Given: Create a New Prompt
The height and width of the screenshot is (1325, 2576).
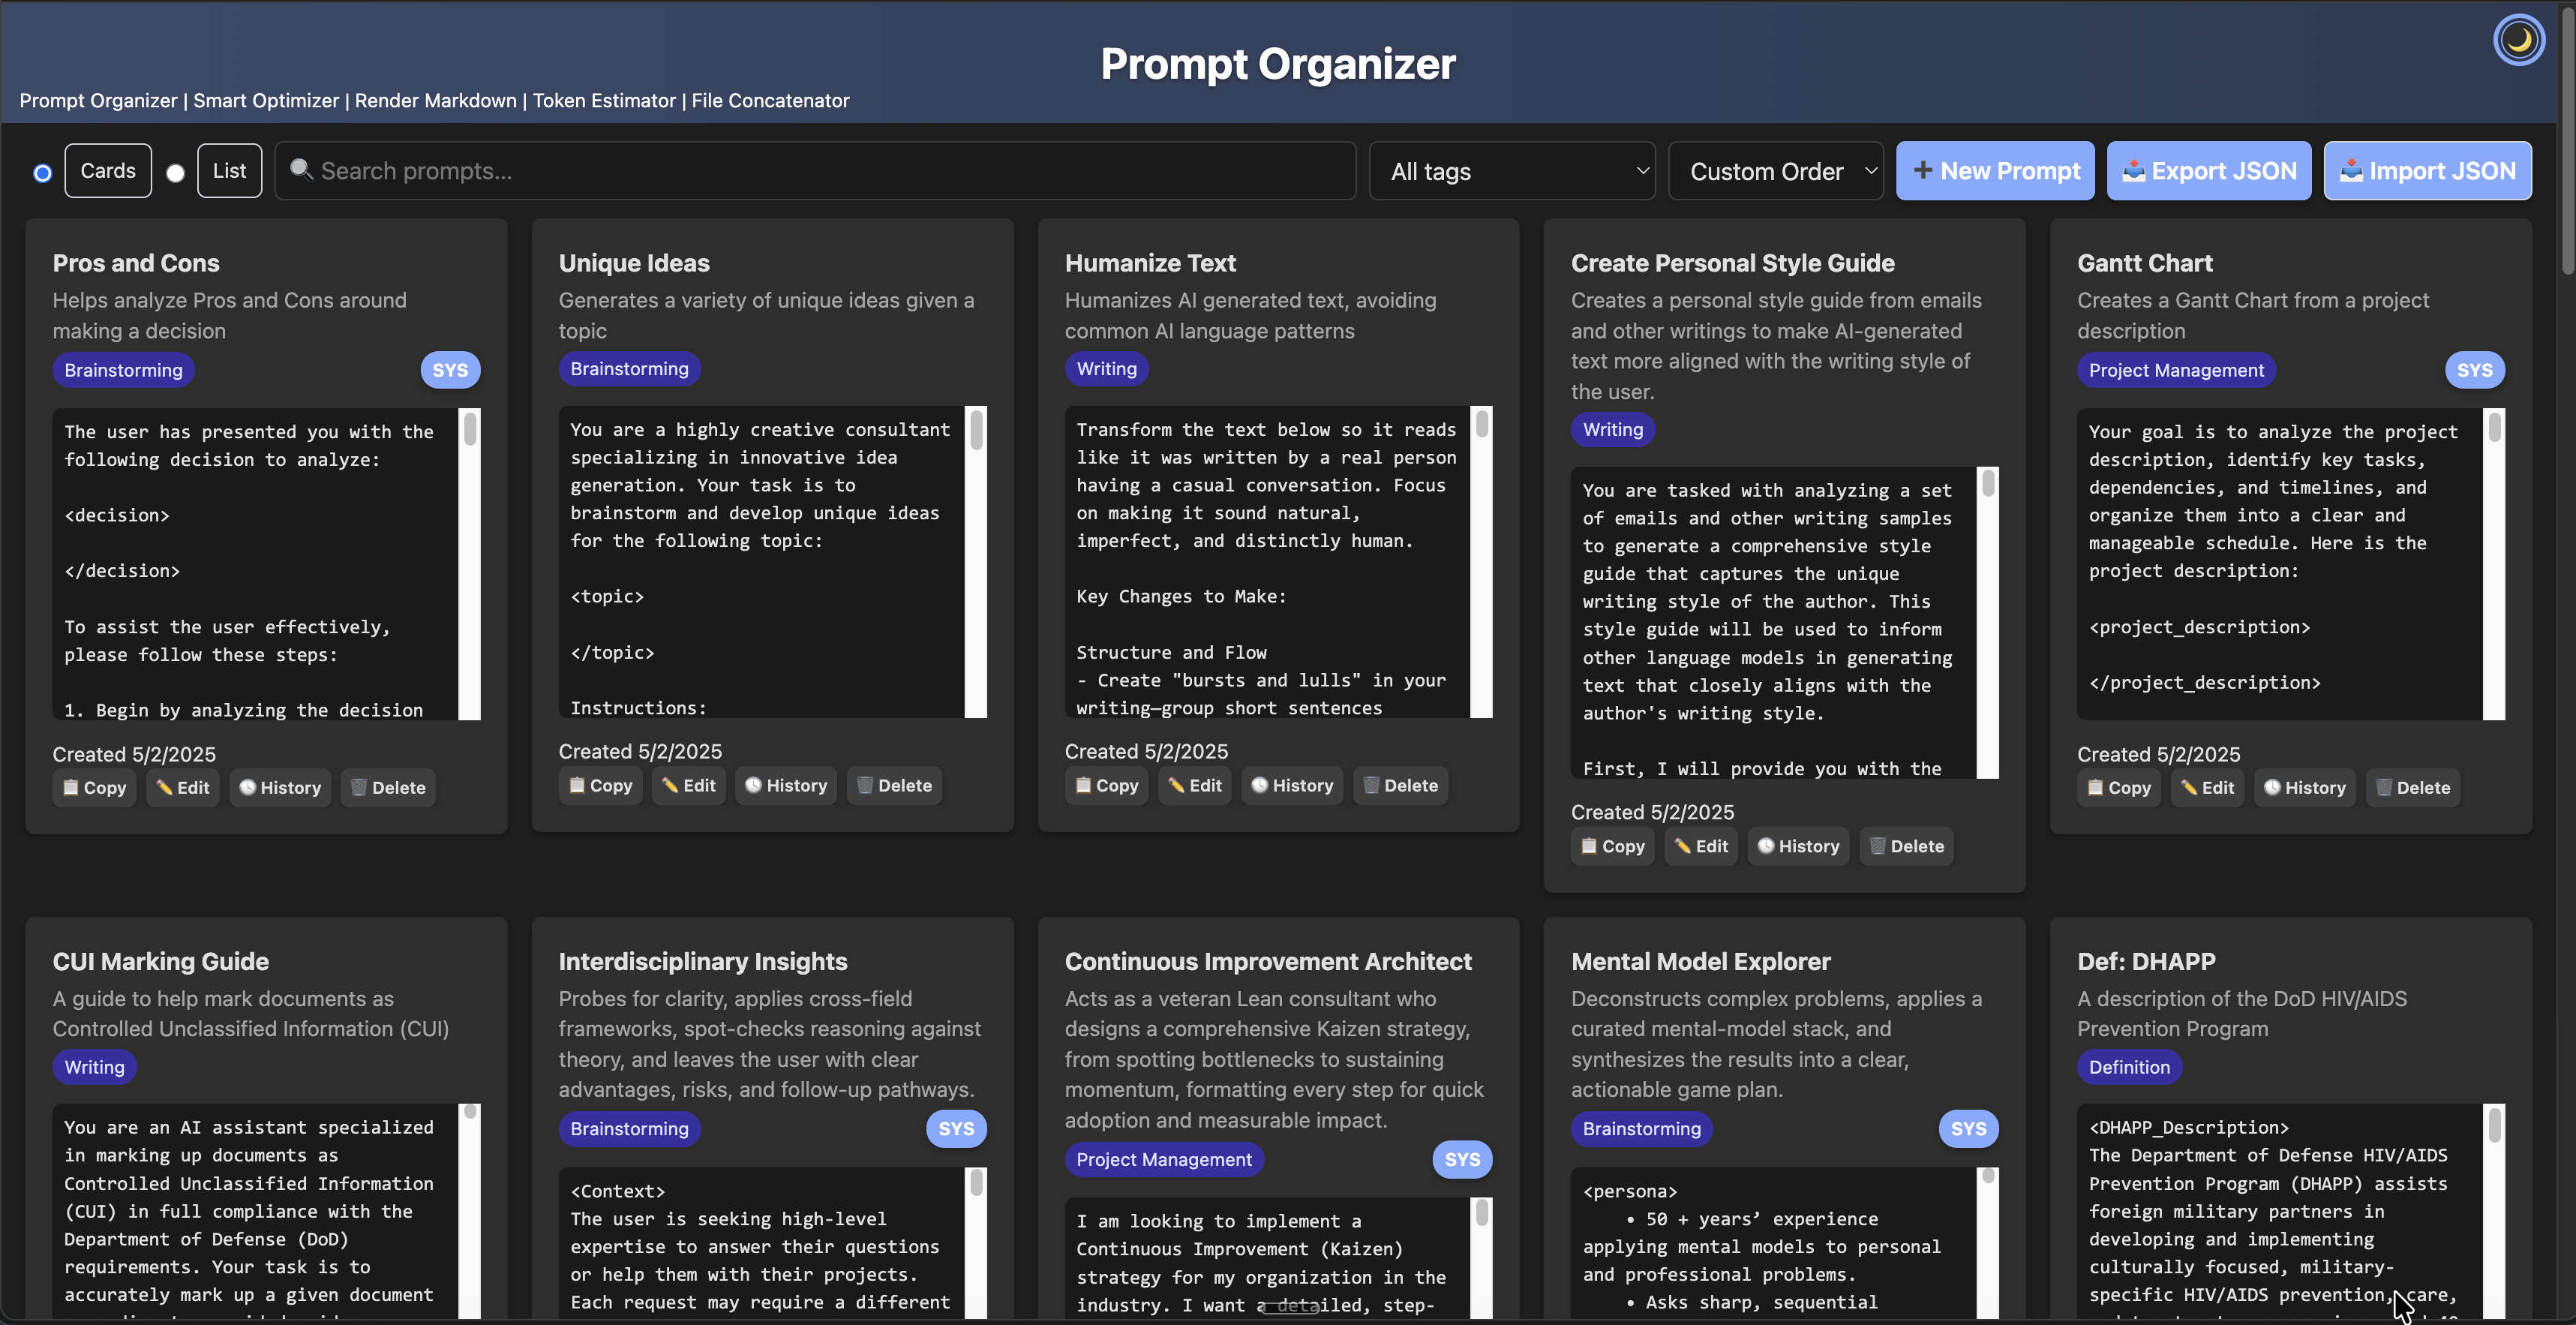Looking at the screenshot, I should [1995, 170].
